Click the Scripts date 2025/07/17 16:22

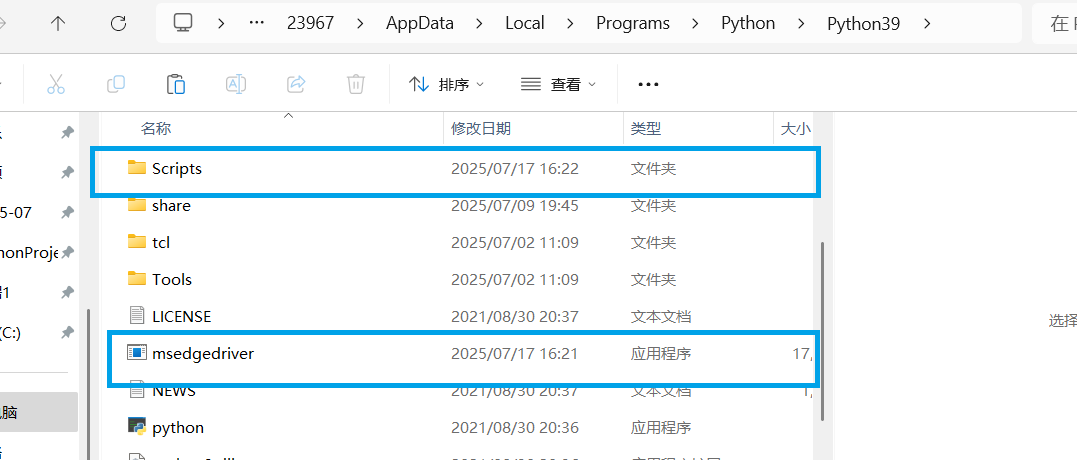[514, 168]
